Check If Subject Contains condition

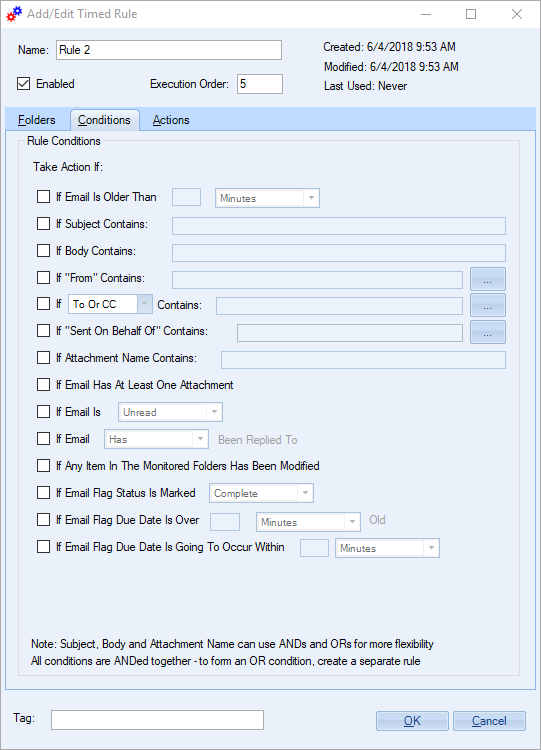point(44,223)
